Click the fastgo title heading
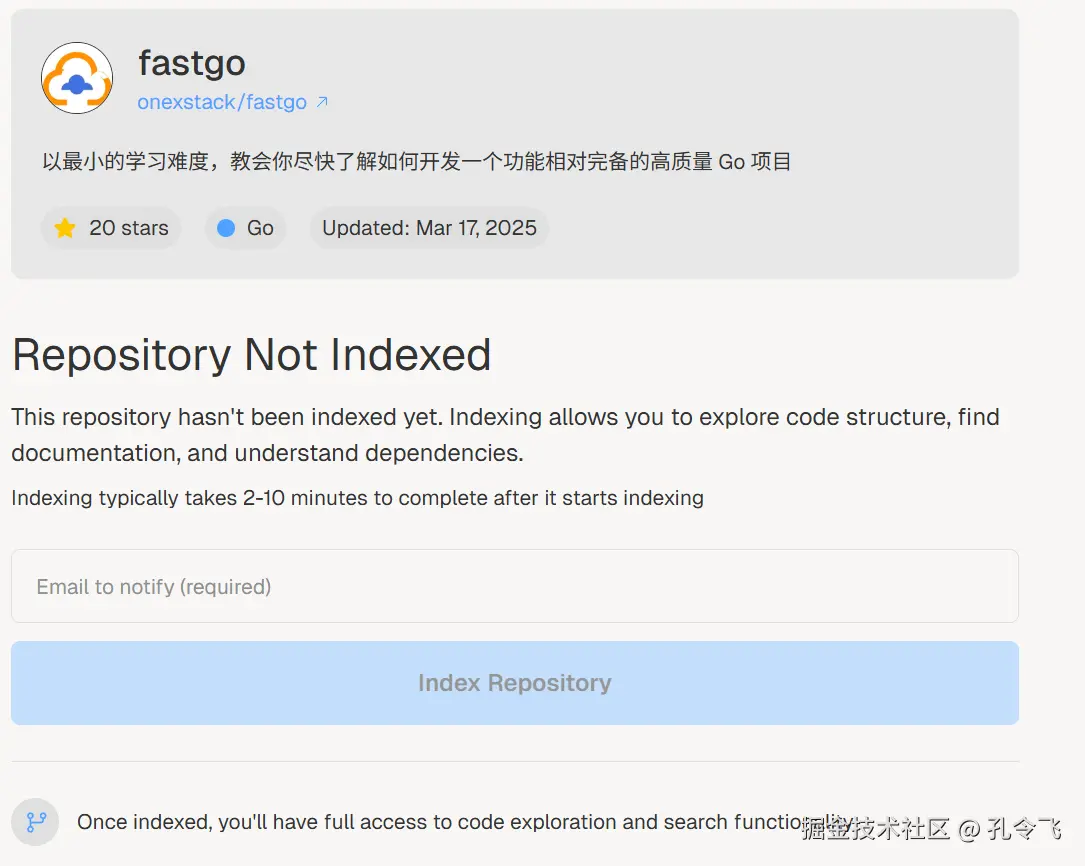 click(192, 63)
